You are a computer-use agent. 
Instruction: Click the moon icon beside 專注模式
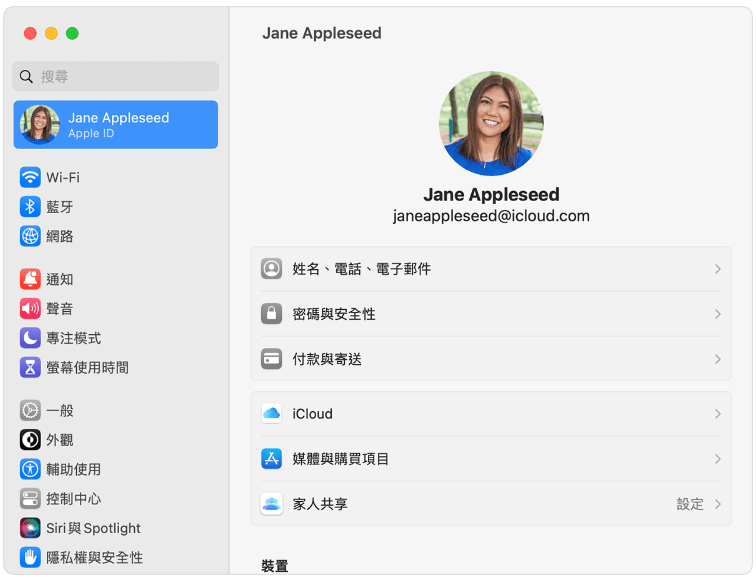(30, 338)
